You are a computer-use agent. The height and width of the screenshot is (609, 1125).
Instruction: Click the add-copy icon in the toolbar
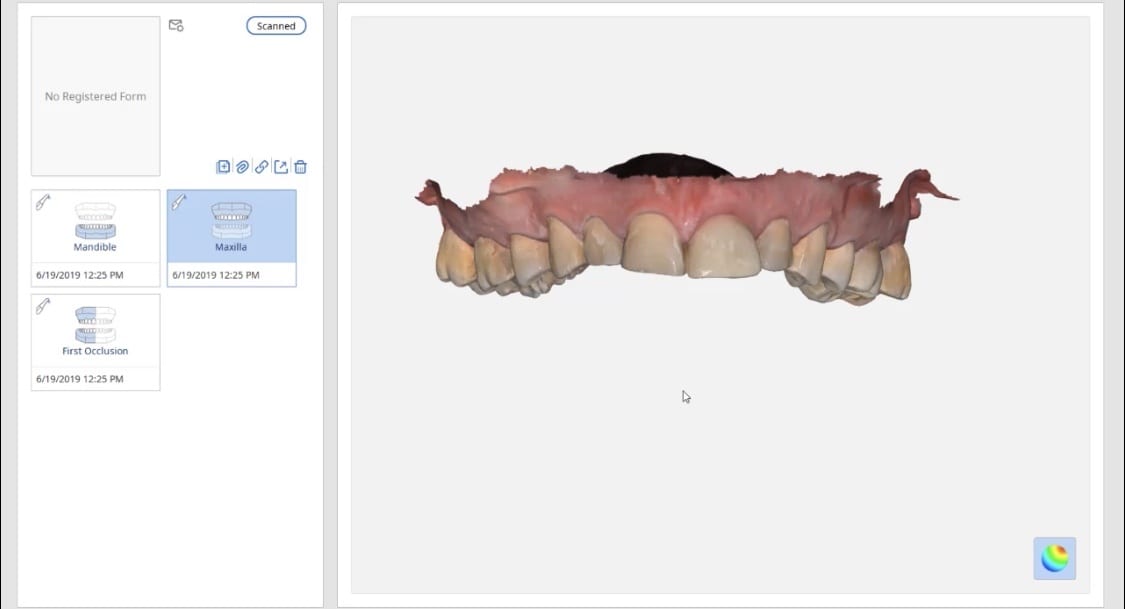point(223,167)
